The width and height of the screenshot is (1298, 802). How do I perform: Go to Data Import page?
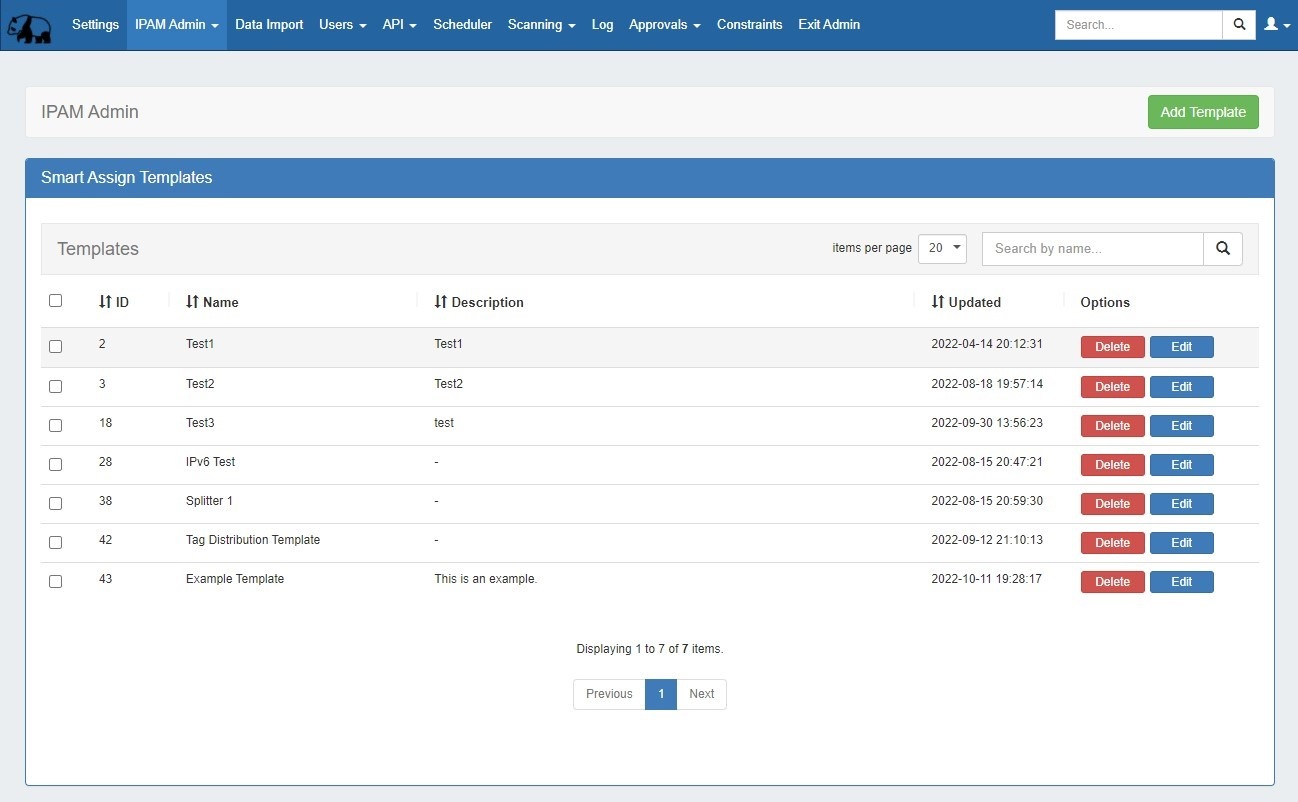point(269,25)
